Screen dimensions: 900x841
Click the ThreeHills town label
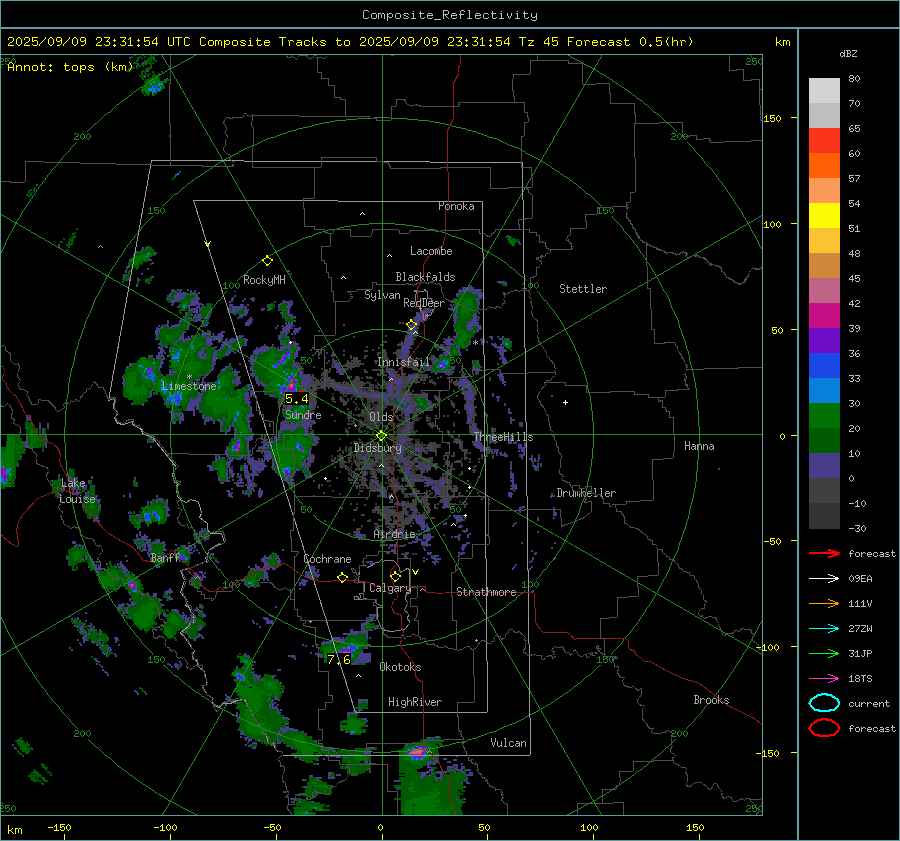pyautogui.click(x=503, y=437)
